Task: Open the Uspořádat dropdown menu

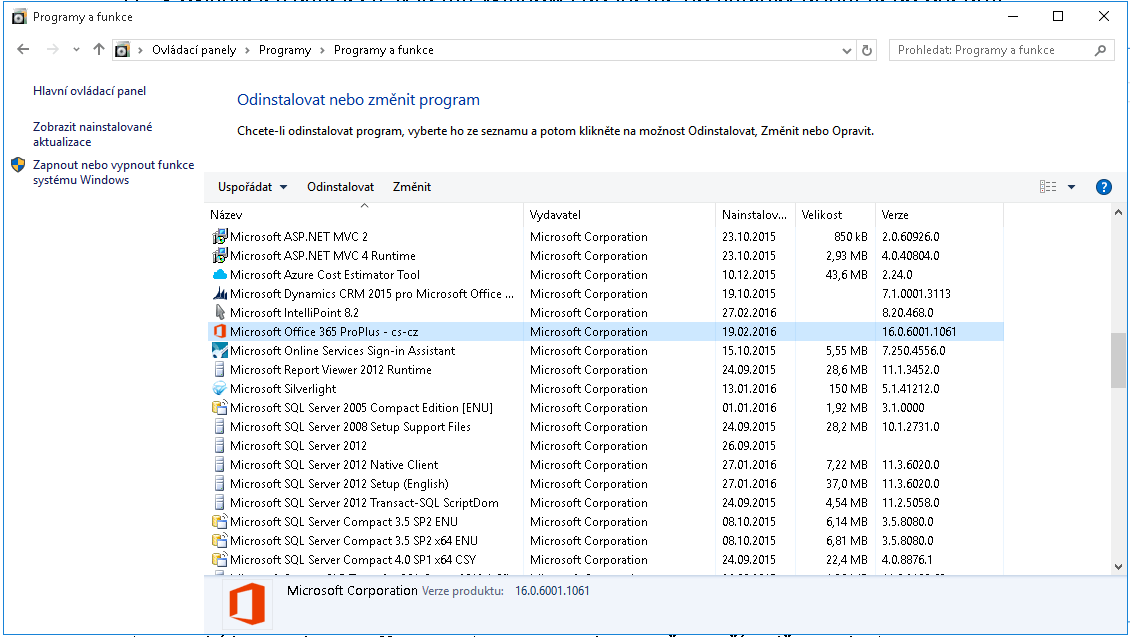Action: click(253, 187)
